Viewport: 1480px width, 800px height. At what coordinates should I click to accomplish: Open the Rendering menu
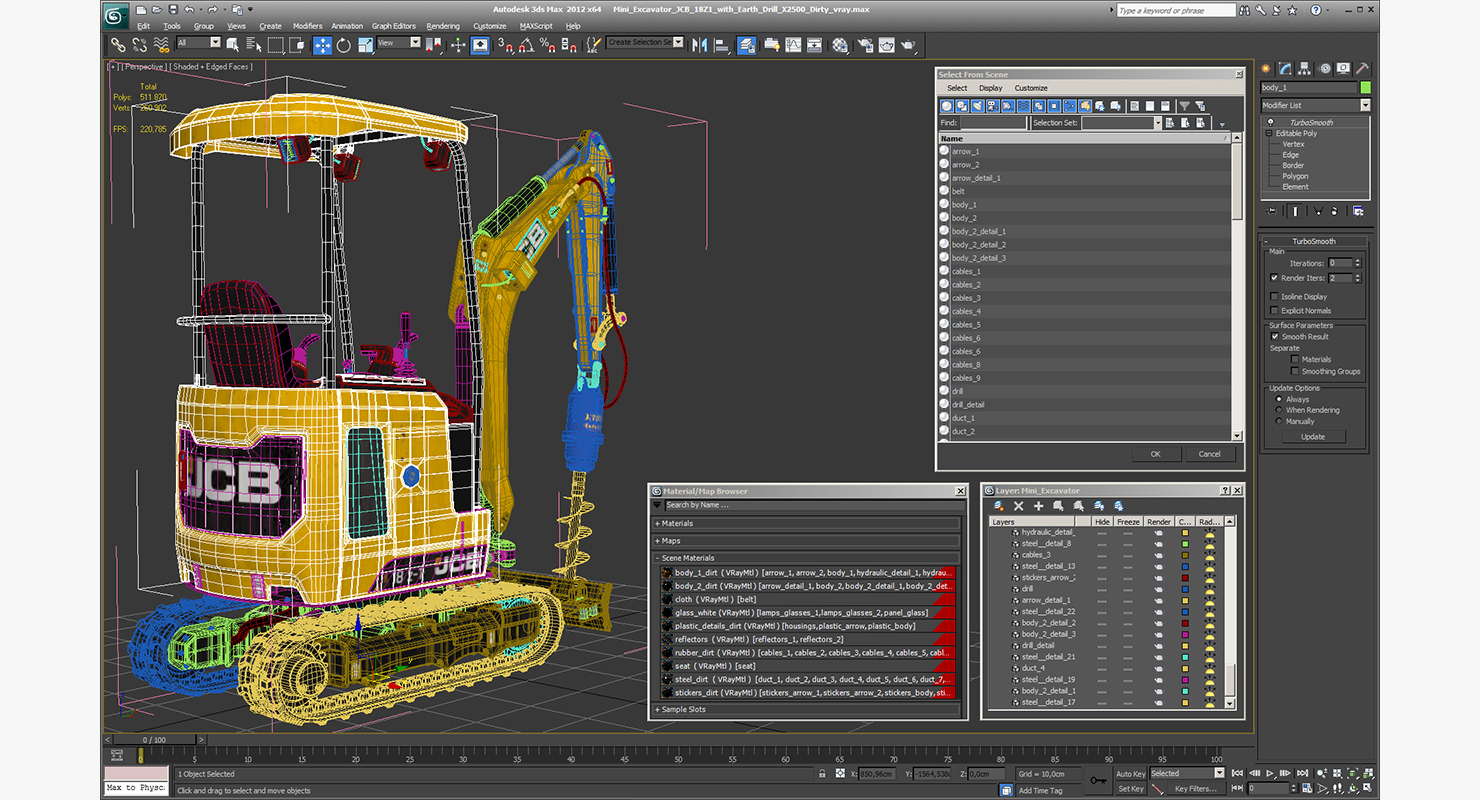pos(443,26)
